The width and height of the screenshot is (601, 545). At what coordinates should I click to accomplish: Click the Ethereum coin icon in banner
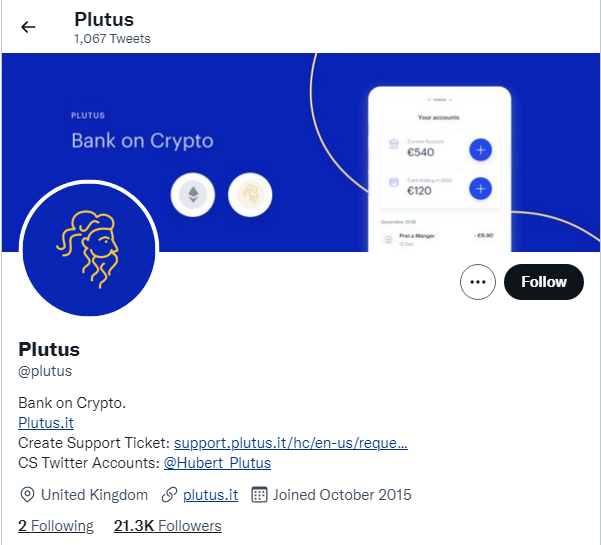(x=193, y=195)
